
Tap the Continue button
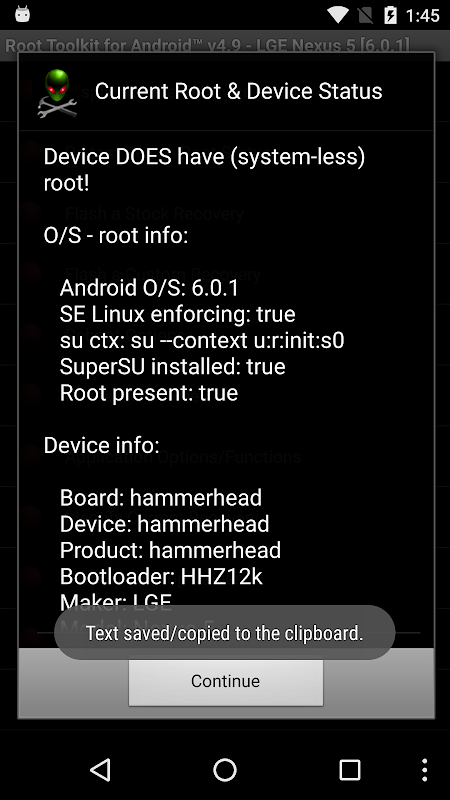pyautogui.click(x=226, y=681)
